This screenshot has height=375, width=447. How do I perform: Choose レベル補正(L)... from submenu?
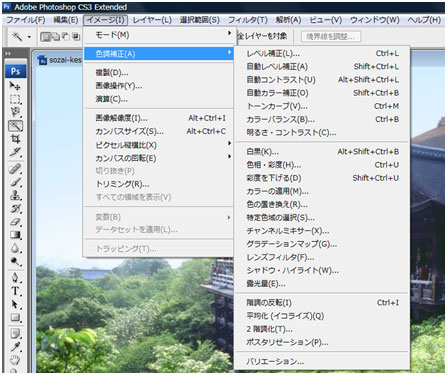(x=322, y=53)
